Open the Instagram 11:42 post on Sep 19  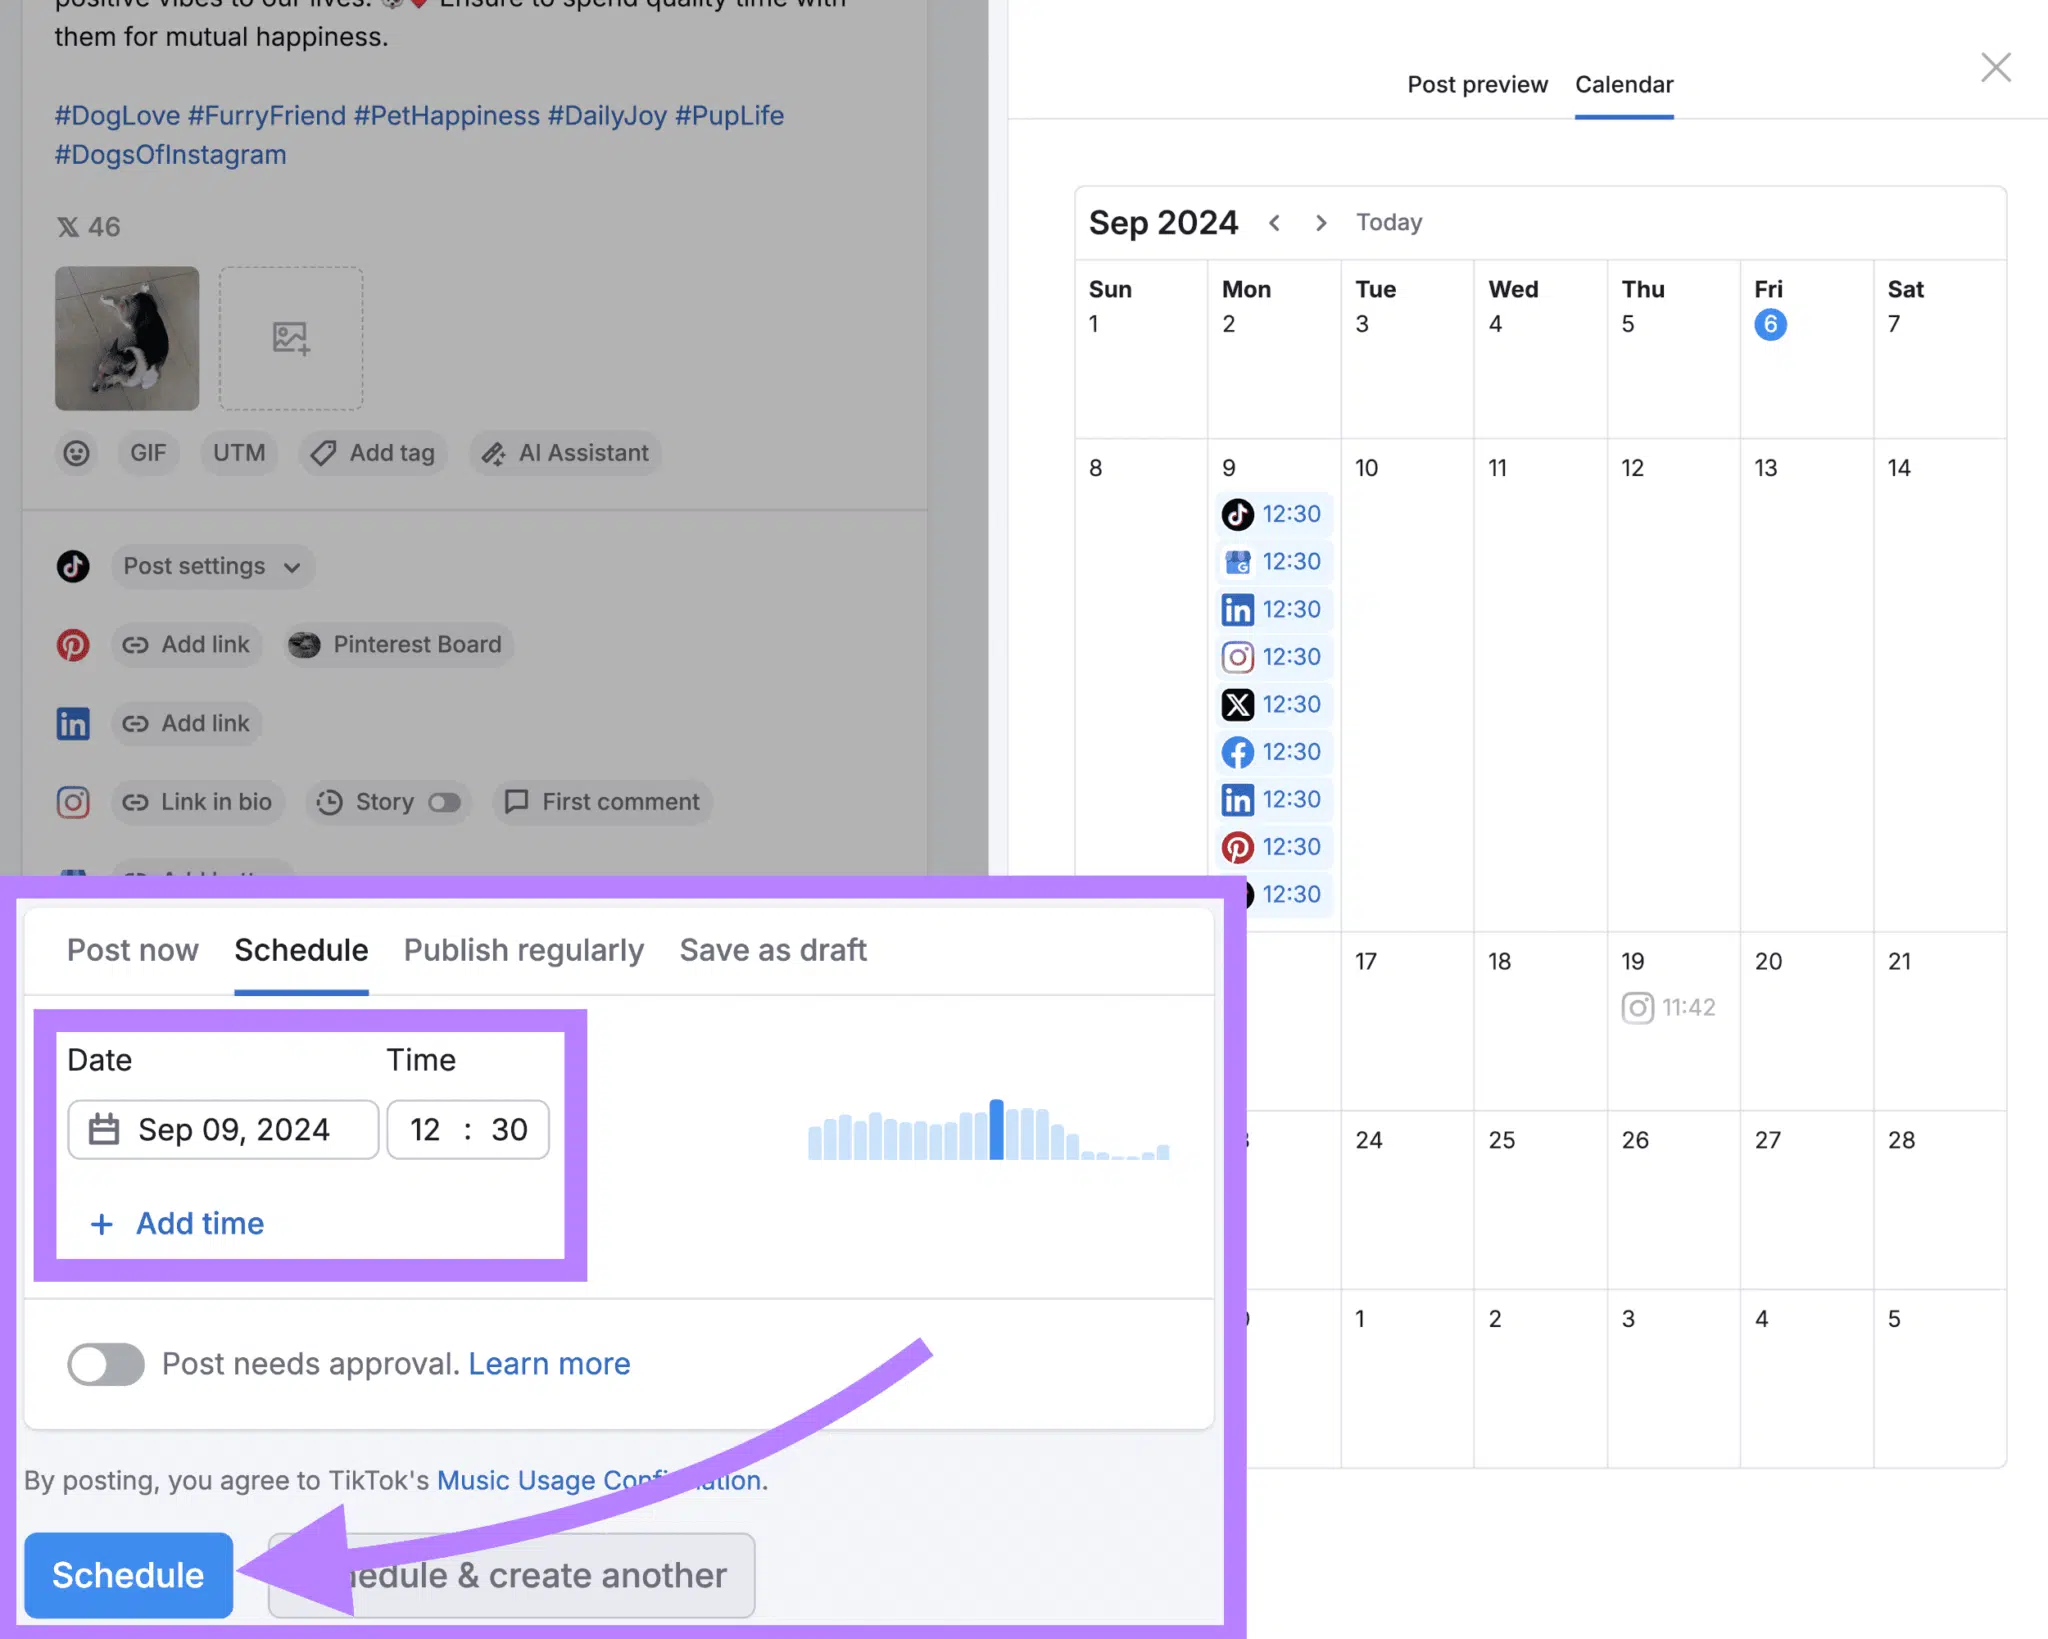(1668, 1007)
